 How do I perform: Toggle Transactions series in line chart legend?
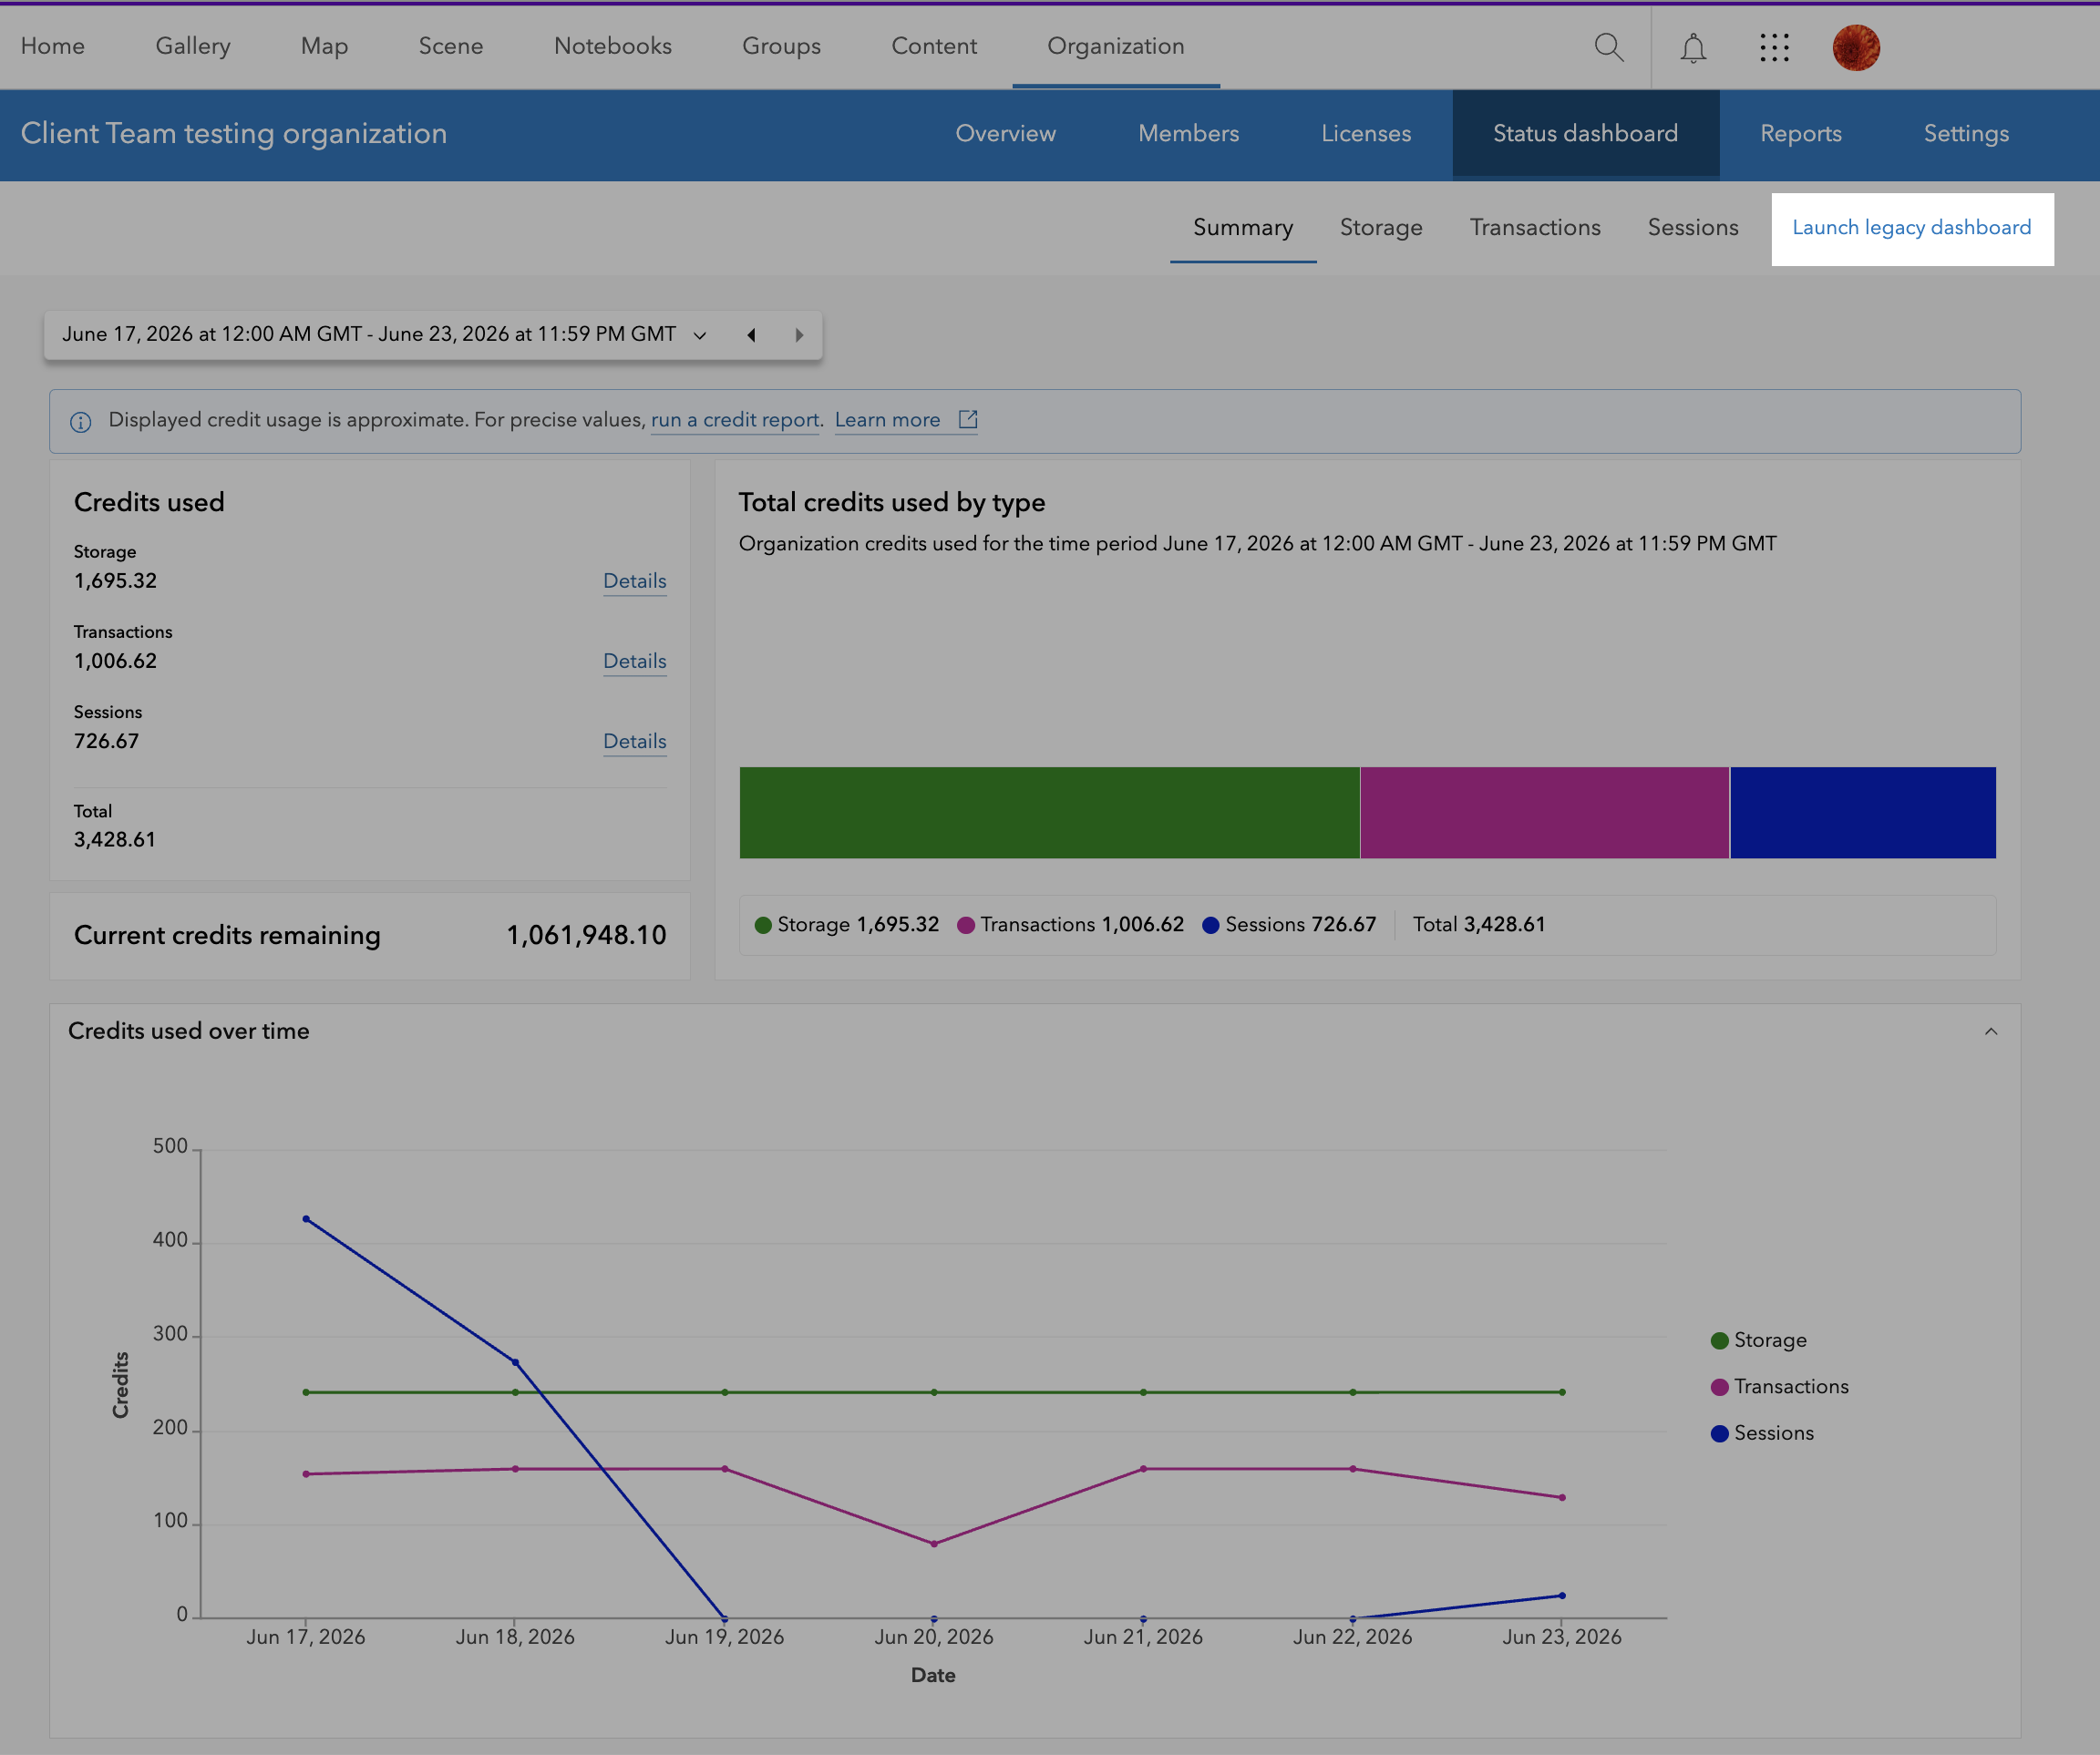1780,1387
